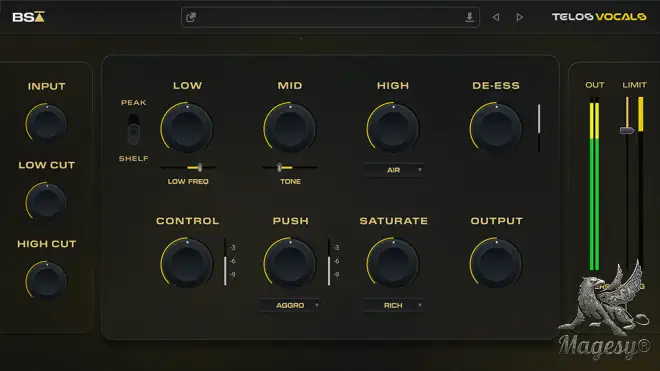Click the OUT level meter
660x371 pixels.
pos(594,184)
